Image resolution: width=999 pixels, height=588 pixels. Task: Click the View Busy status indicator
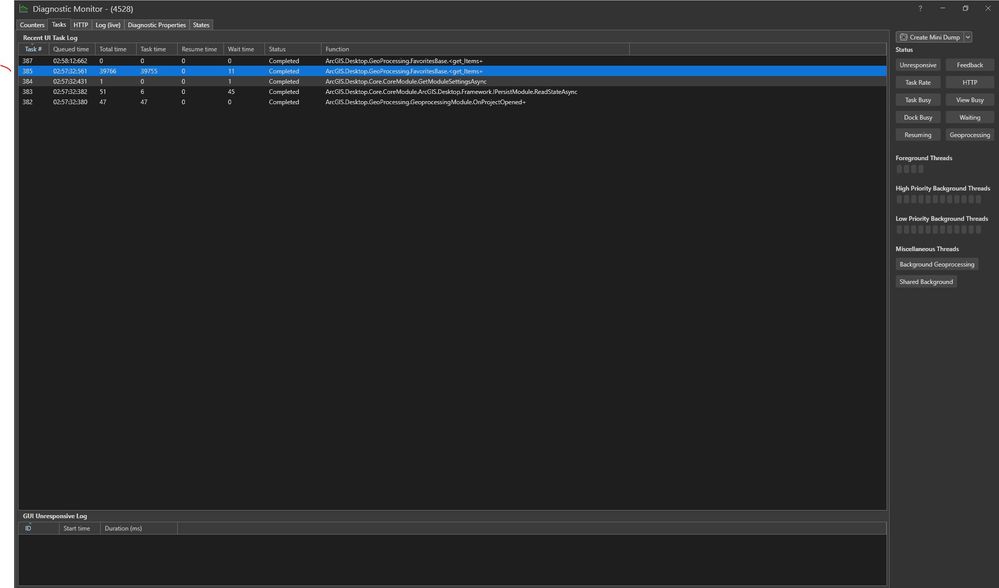point(970,100)
